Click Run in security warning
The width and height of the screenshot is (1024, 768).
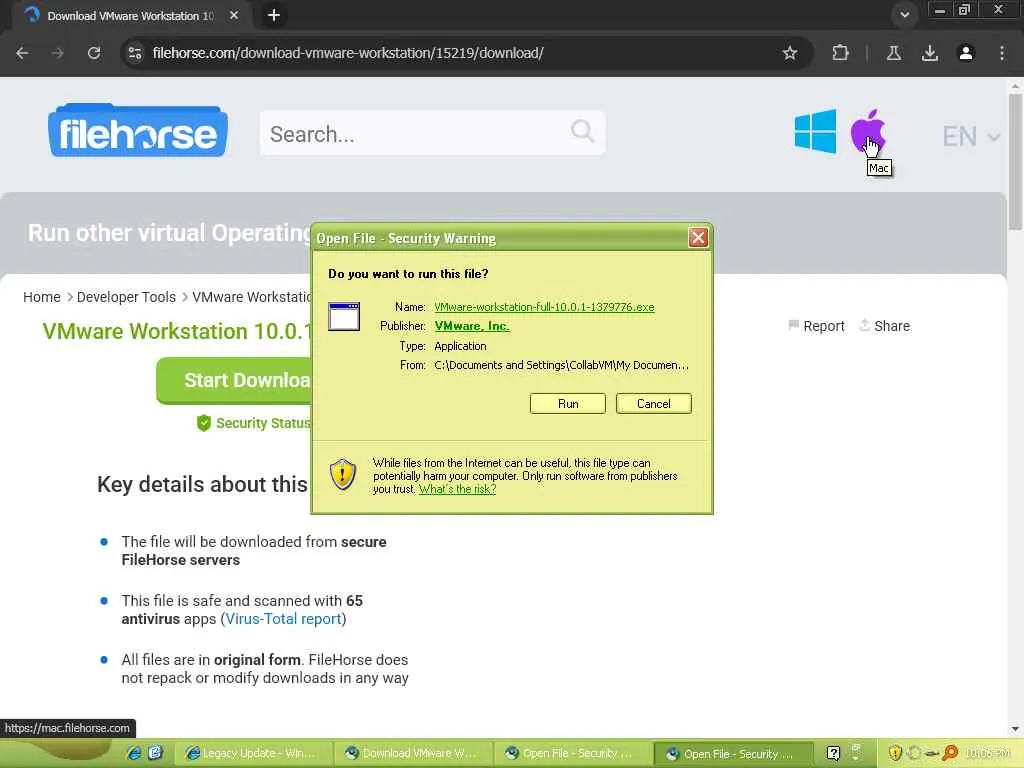pos(568,404)
